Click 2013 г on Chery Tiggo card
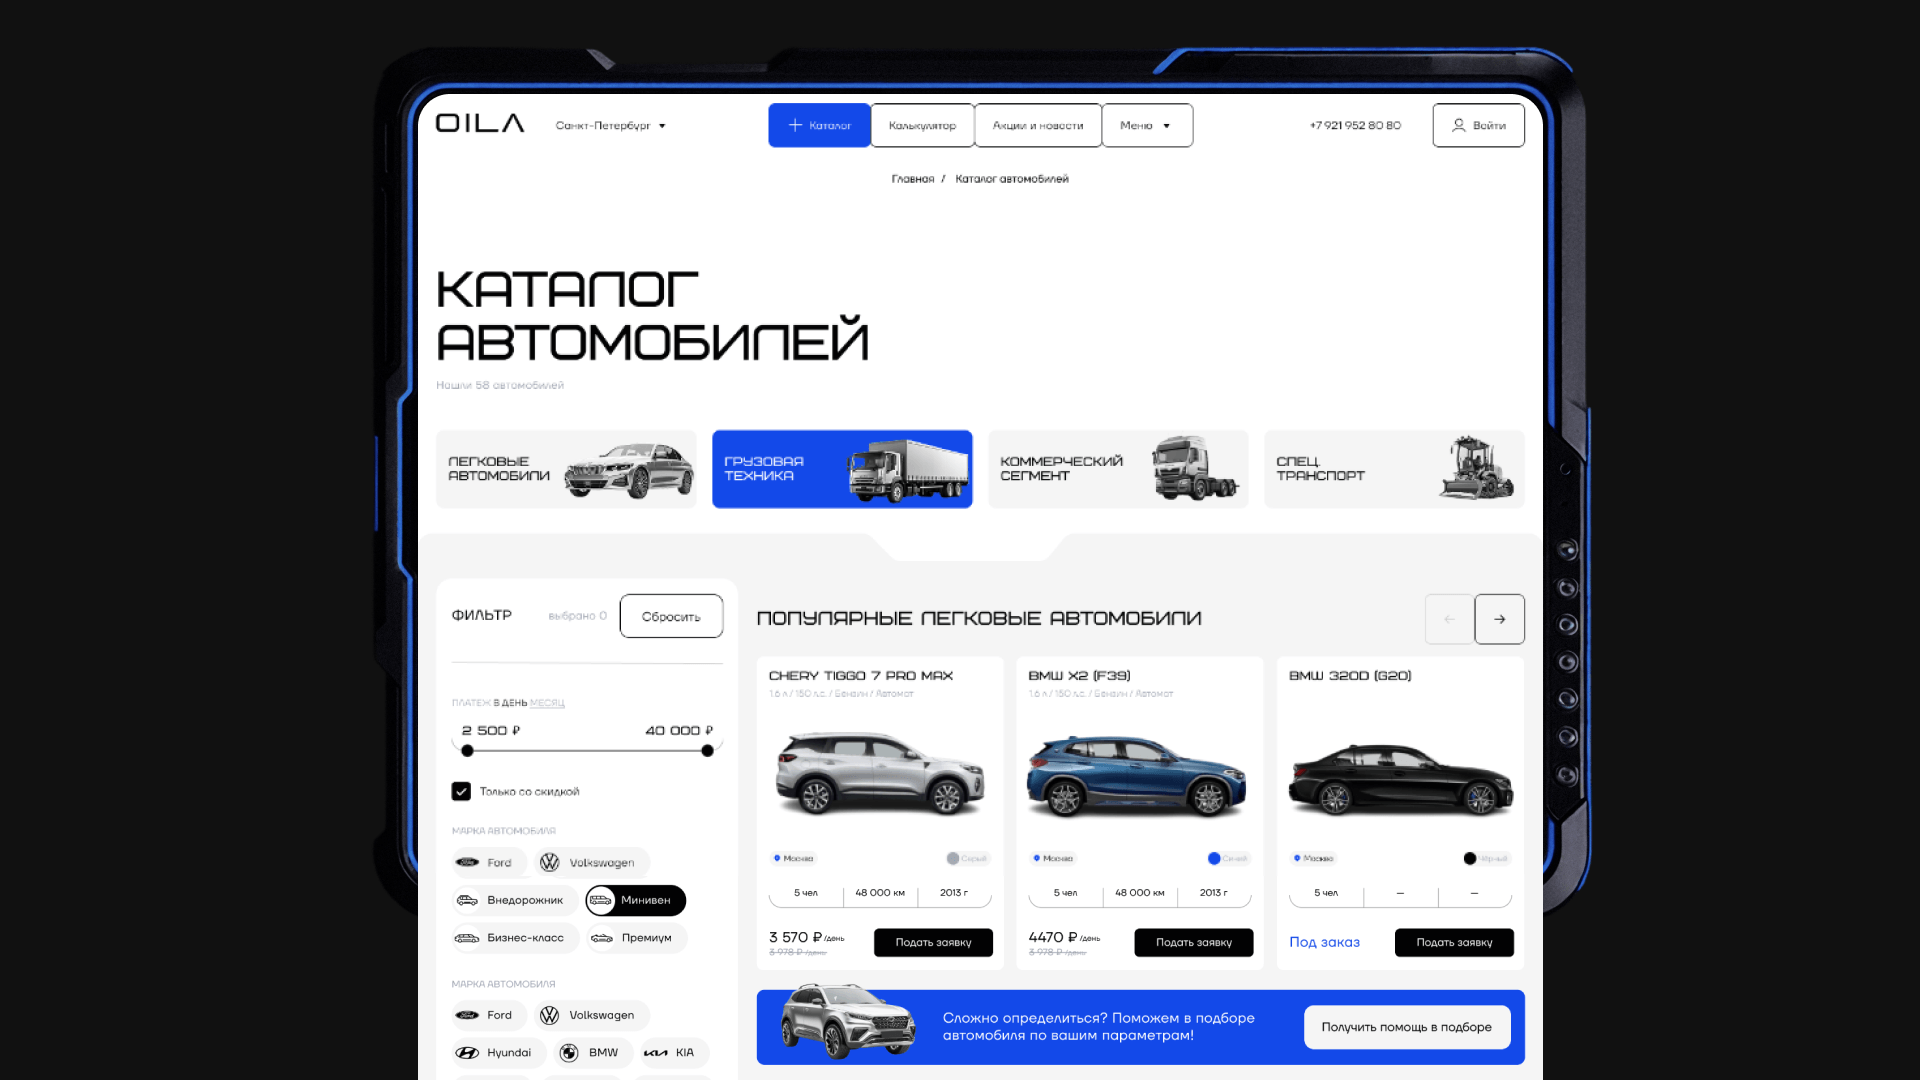The height and width of the screenshot is (1080, 1920). (954, 893)
